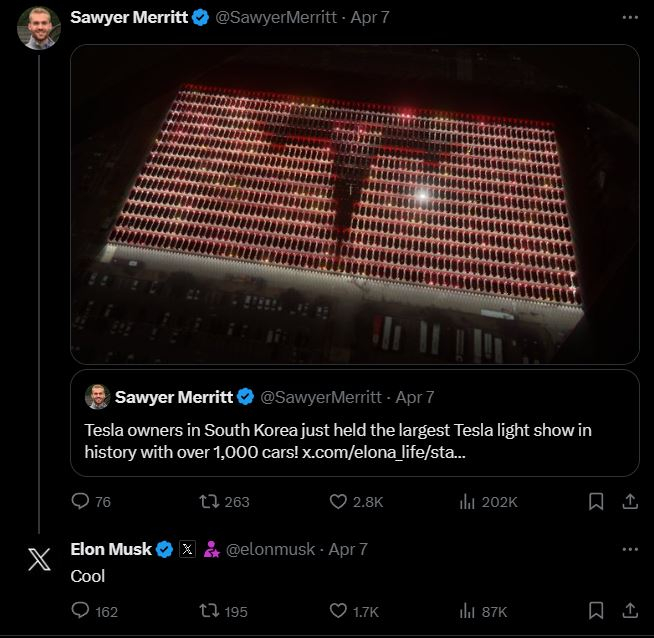View analytics of Elon Musk's reply

pos(467,611)
